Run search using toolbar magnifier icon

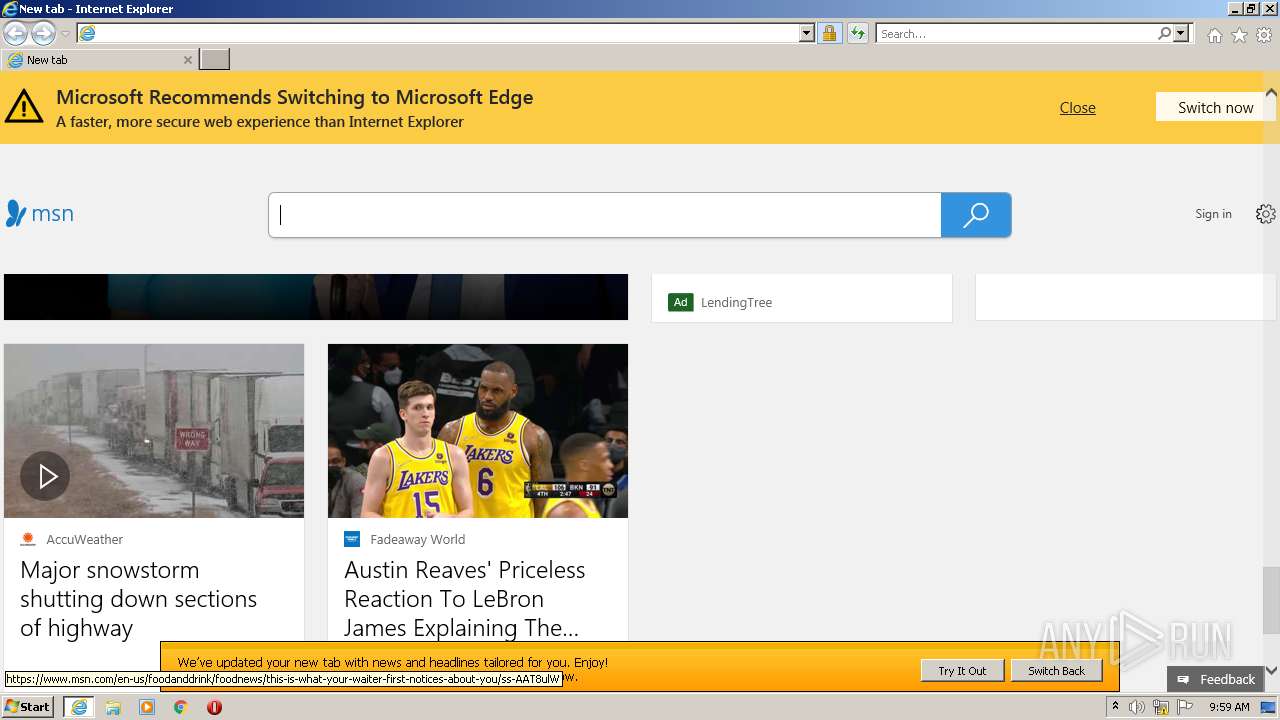coord(1164,33)
